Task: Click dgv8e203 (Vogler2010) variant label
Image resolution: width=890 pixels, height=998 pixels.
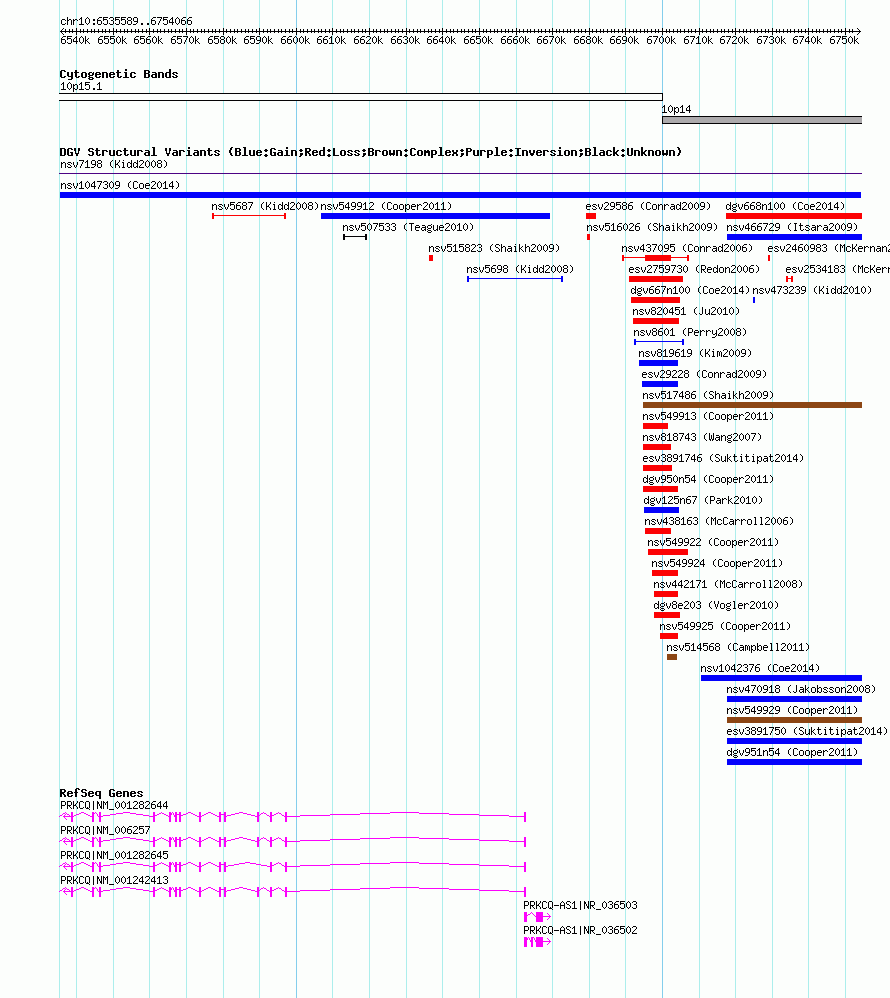Action: click(716, 605)
